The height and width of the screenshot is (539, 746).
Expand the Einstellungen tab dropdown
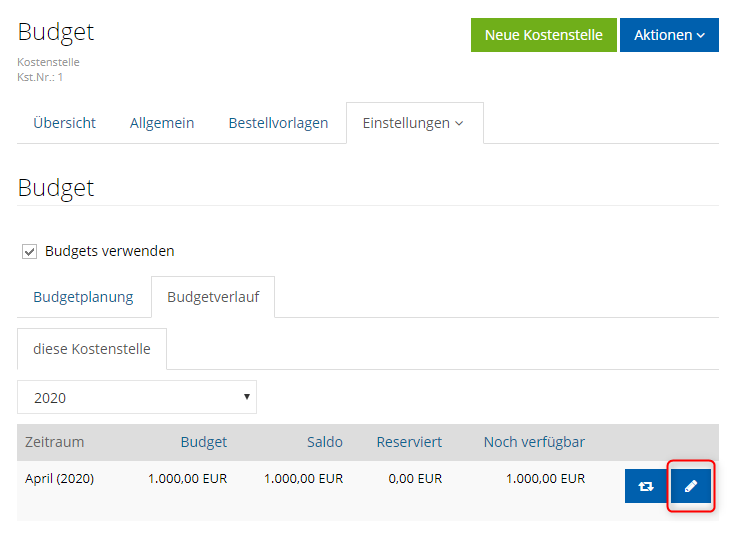(413, 123)
